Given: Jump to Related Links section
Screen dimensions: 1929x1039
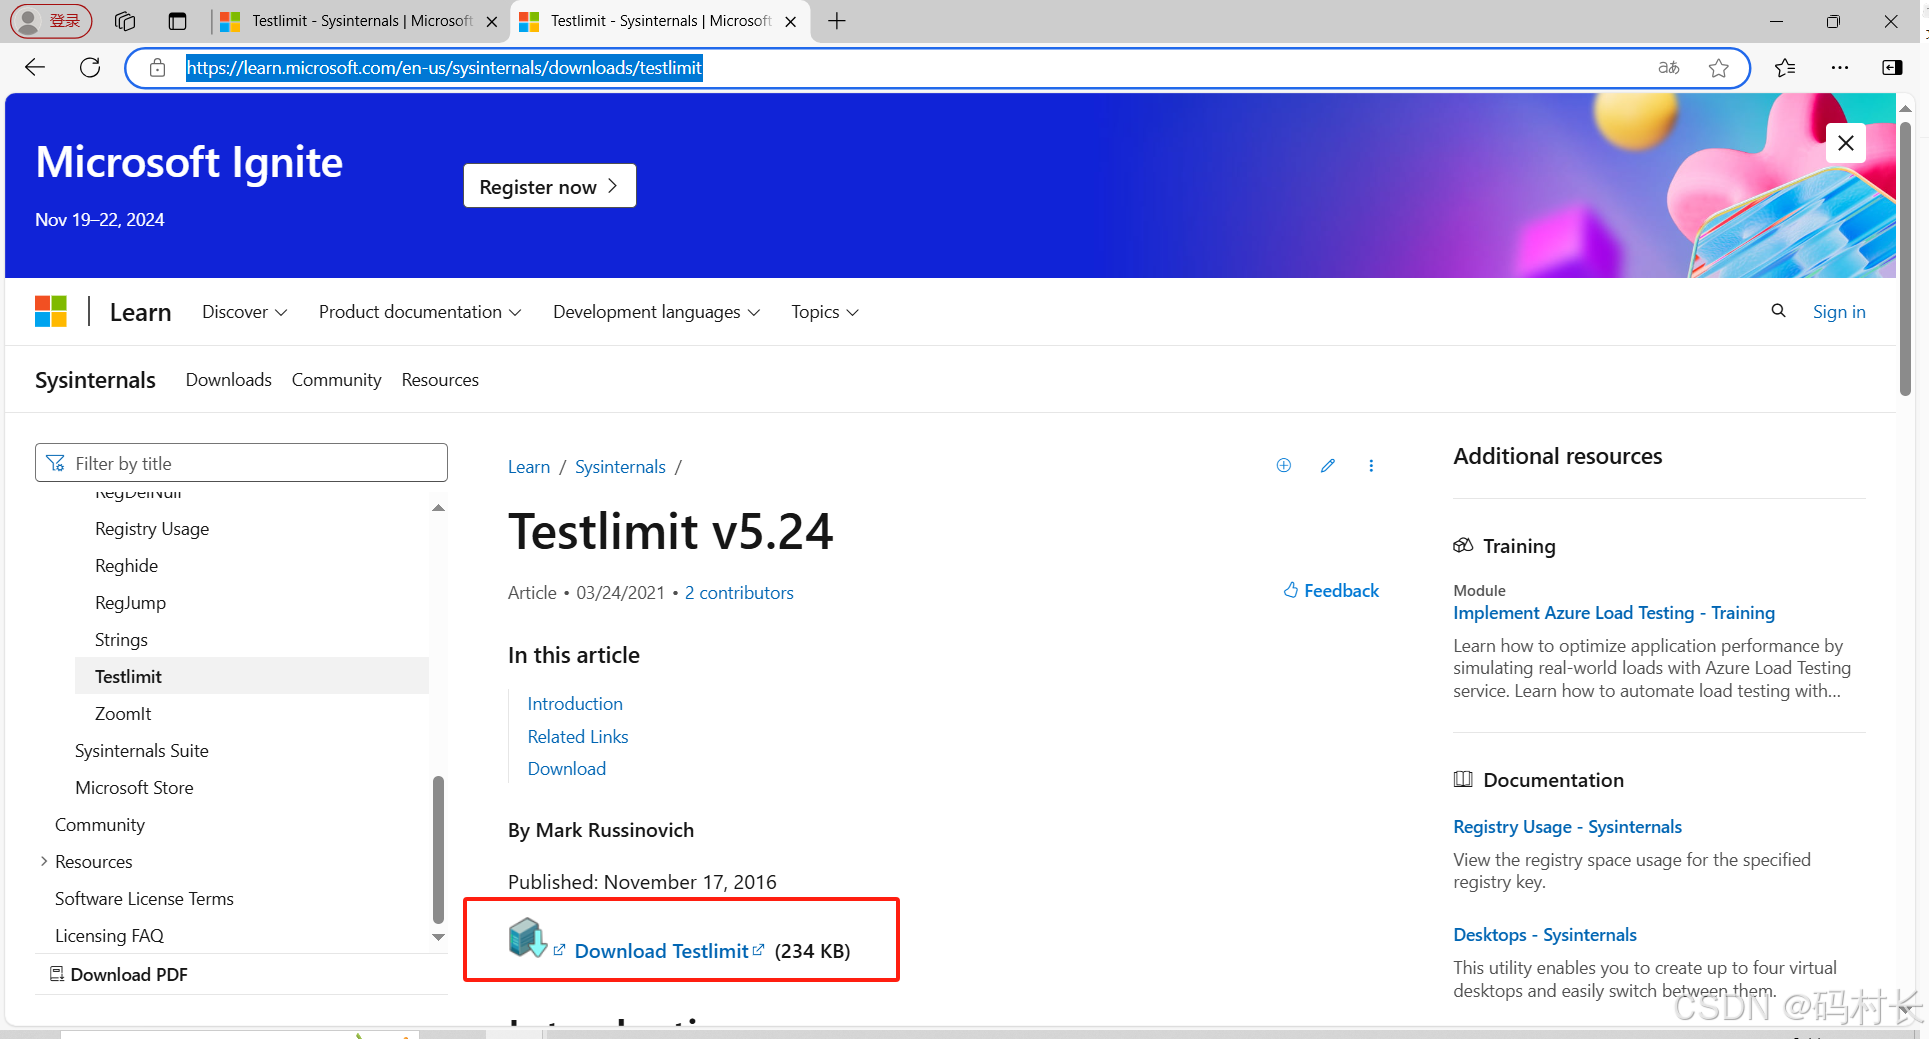Looking at the screenshot, I should click(x=578, y=737).
